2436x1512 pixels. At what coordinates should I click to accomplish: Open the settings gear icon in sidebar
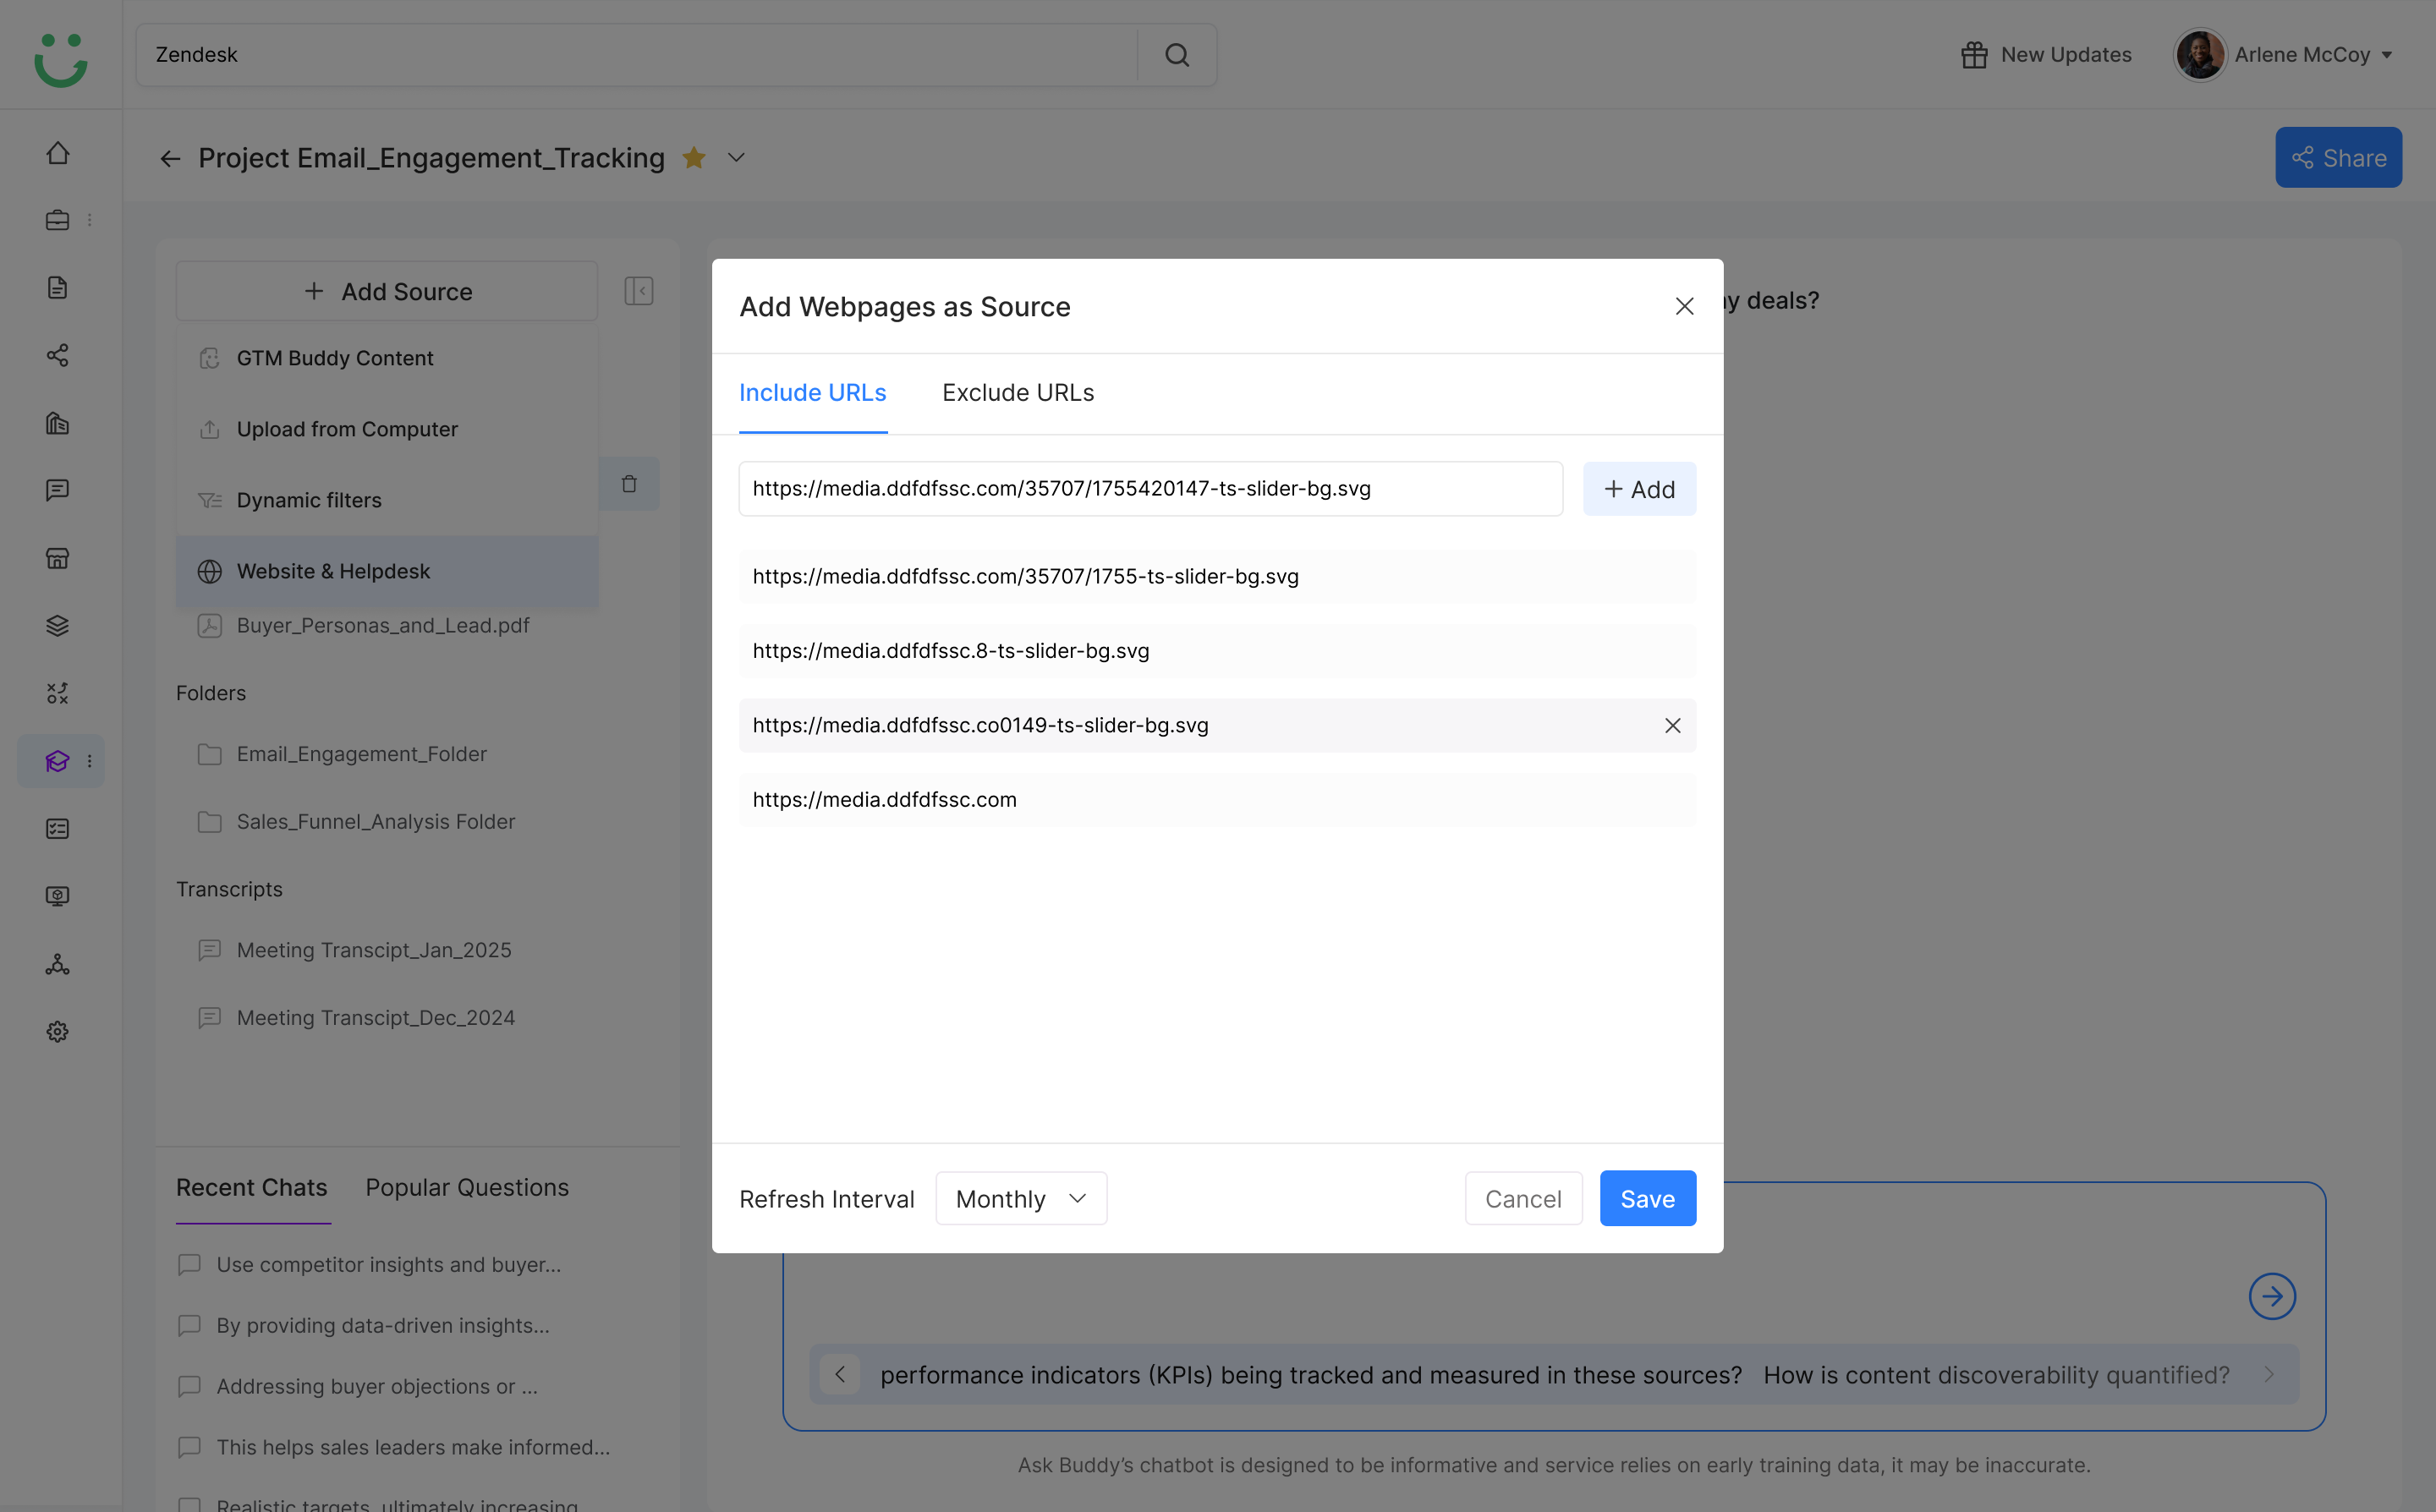click(58, 1032)
